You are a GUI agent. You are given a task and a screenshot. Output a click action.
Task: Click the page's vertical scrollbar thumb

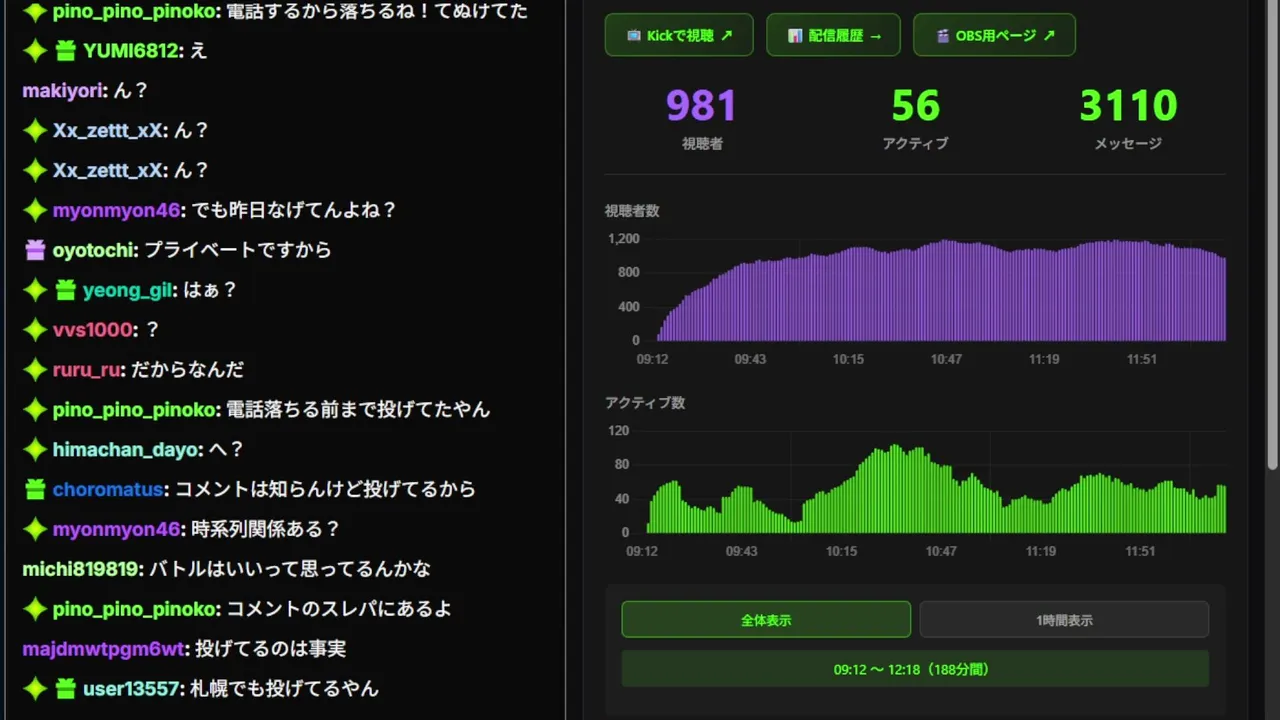point(1273,235)
